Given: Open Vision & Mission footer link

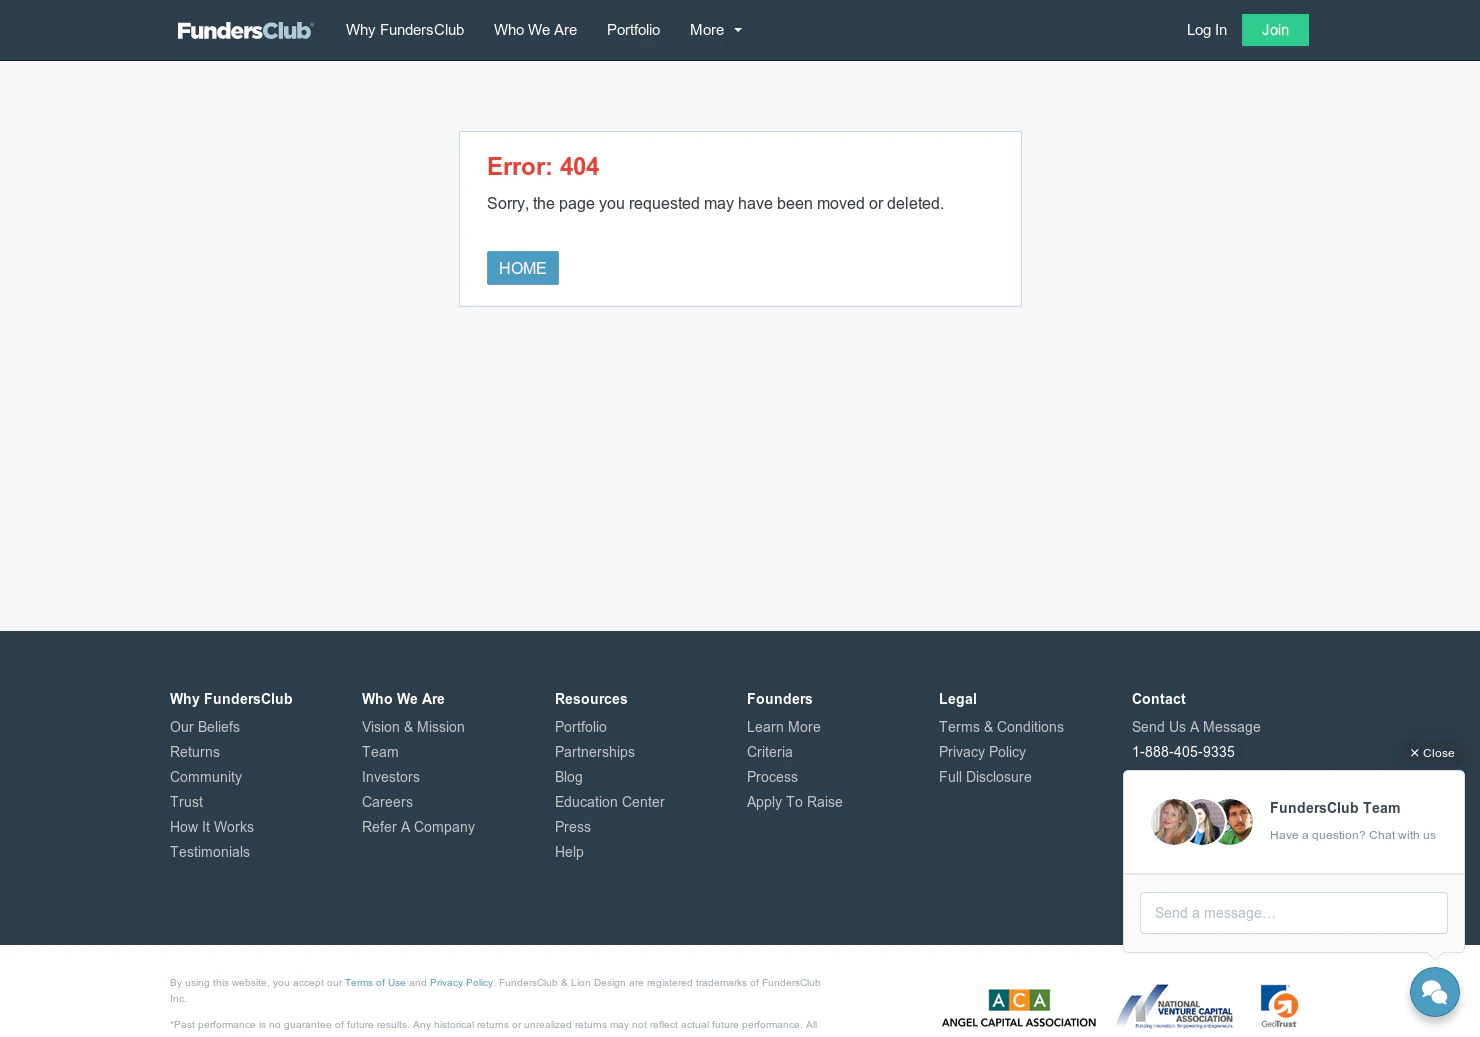Looking at the screenshot, I should [413, 727].
